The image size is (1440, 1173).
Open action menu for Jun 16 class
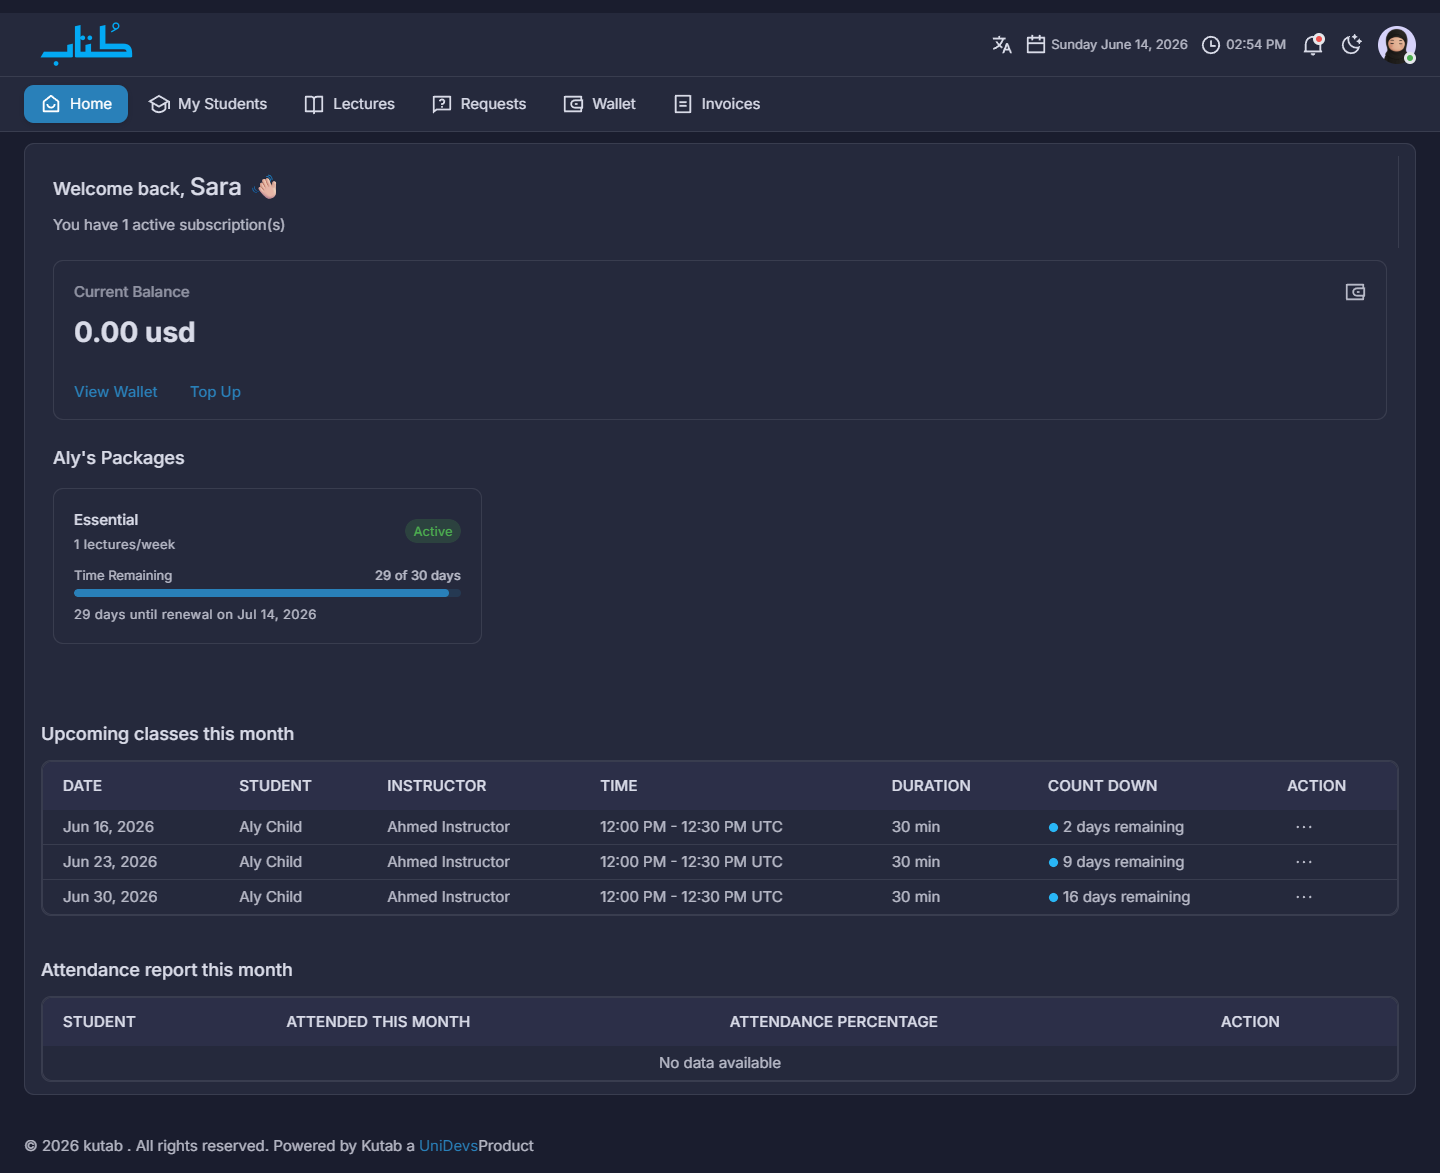[x=1304, y=827]
